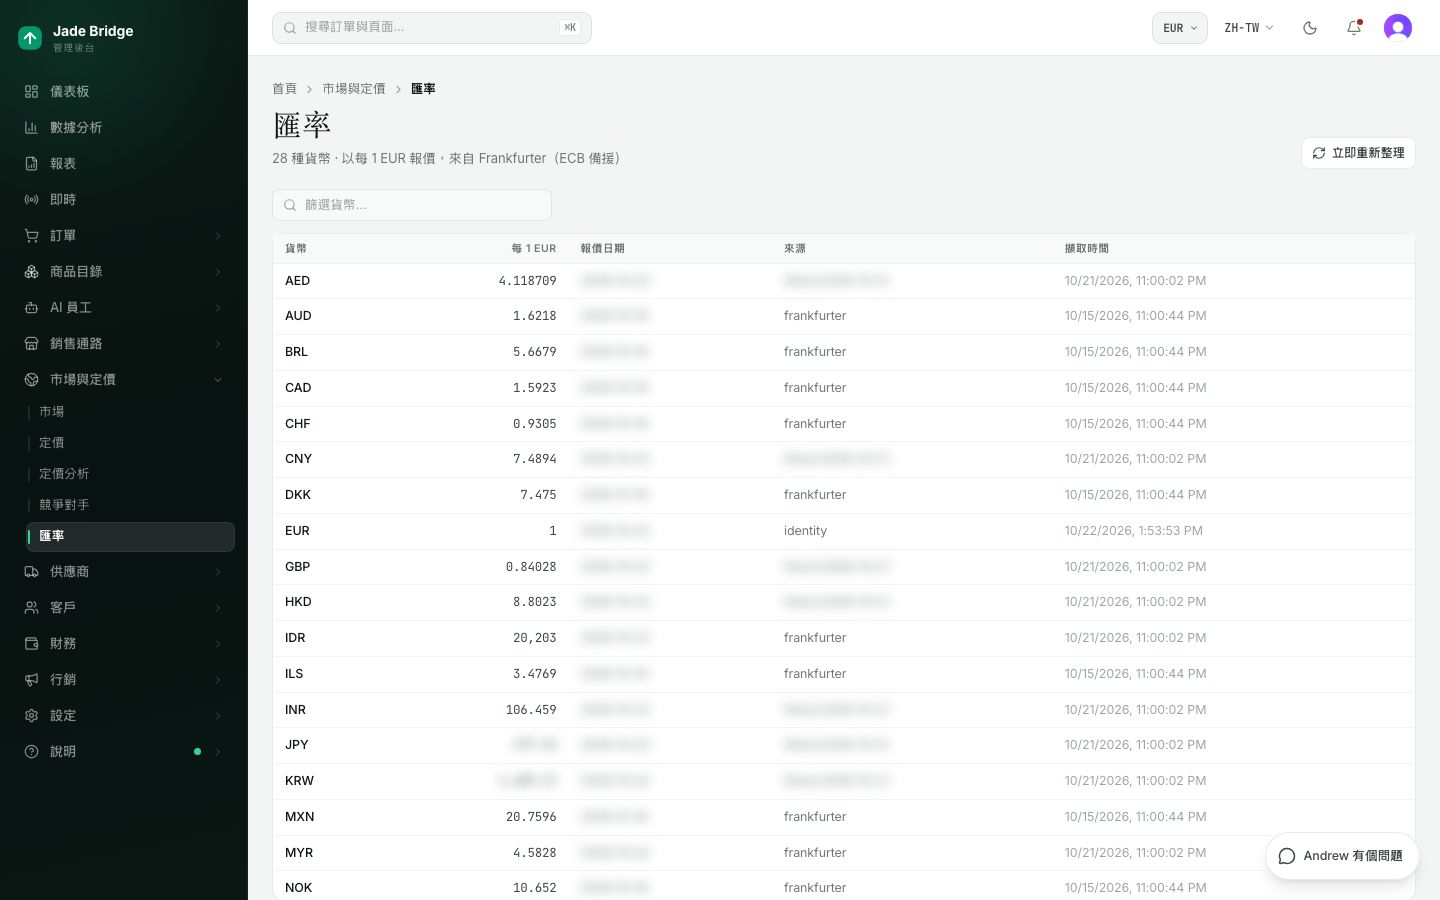
Task: Click the 擷取時間 column header
Action: click(x=1087, y=248)
